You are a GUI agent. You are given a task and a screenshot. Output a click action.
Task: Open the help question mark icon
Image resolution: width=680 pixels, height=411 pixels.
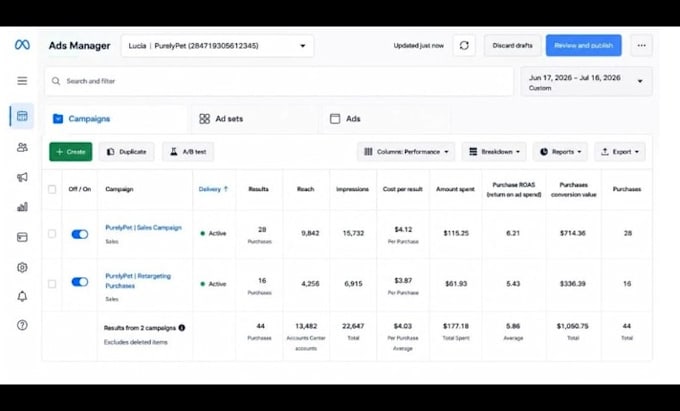point(22,325)
